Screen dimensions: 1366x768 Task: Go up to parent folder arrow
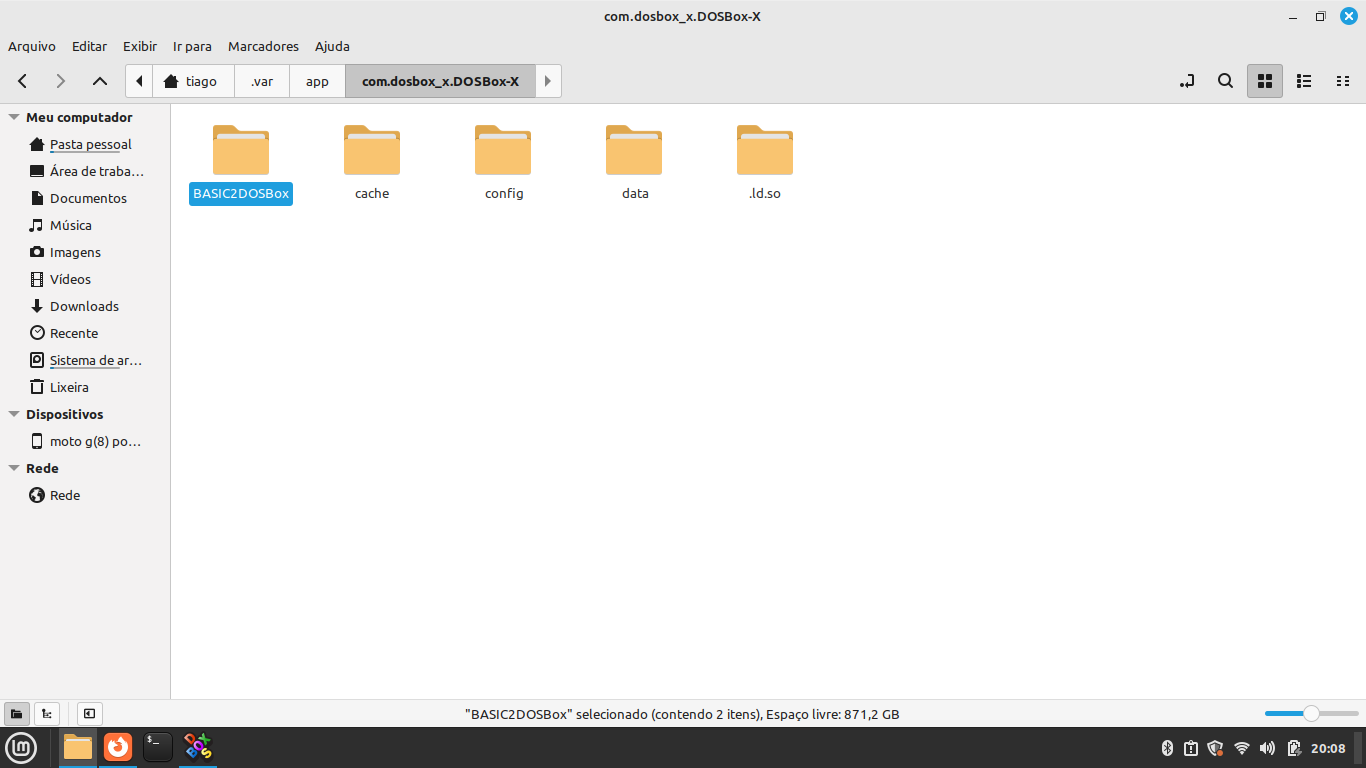click(x=99, y=81)
